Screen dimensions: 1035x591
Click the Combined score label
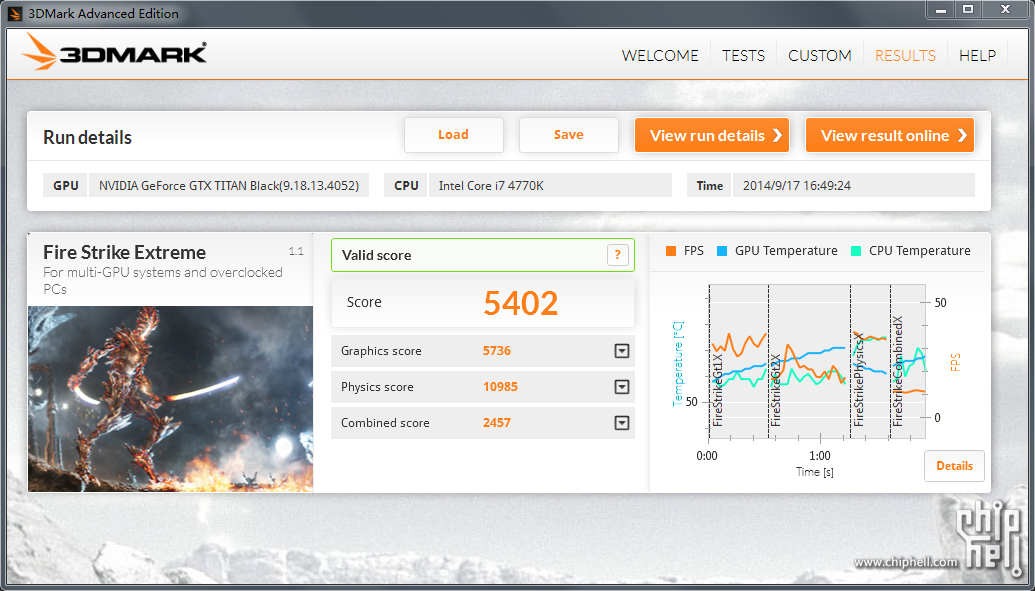click(x=385, y=423)
